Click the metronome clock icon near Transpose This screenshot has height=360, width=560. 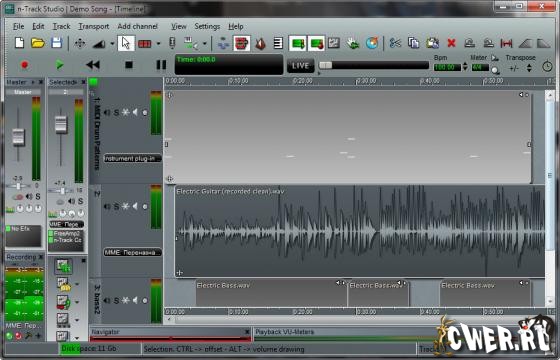[x=547, y=66]
